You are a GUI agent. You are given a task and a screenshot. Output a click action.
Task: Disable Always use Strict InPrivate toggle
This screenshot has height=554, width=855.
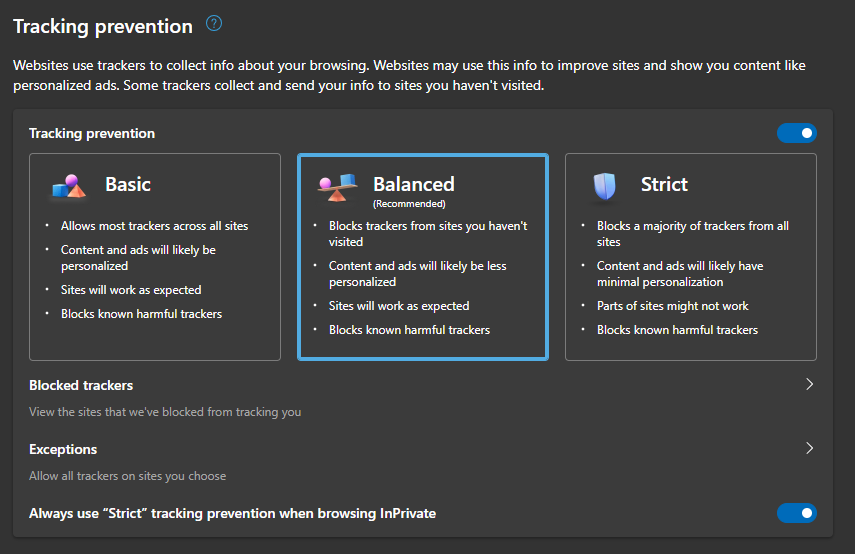797,513
